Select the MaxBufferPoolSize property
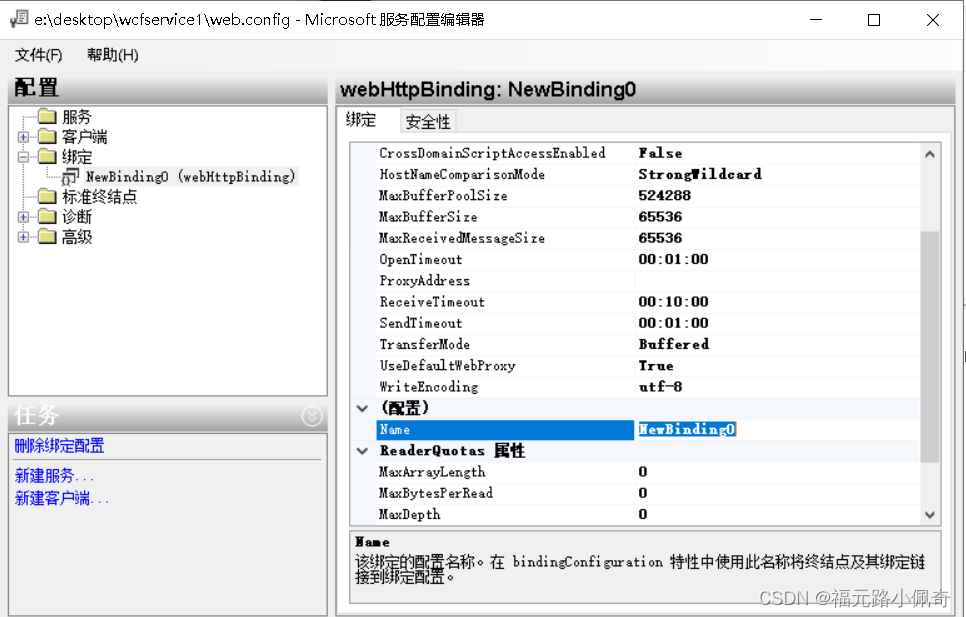This screenshot has height=617, width=966. [x=443, y=196]
